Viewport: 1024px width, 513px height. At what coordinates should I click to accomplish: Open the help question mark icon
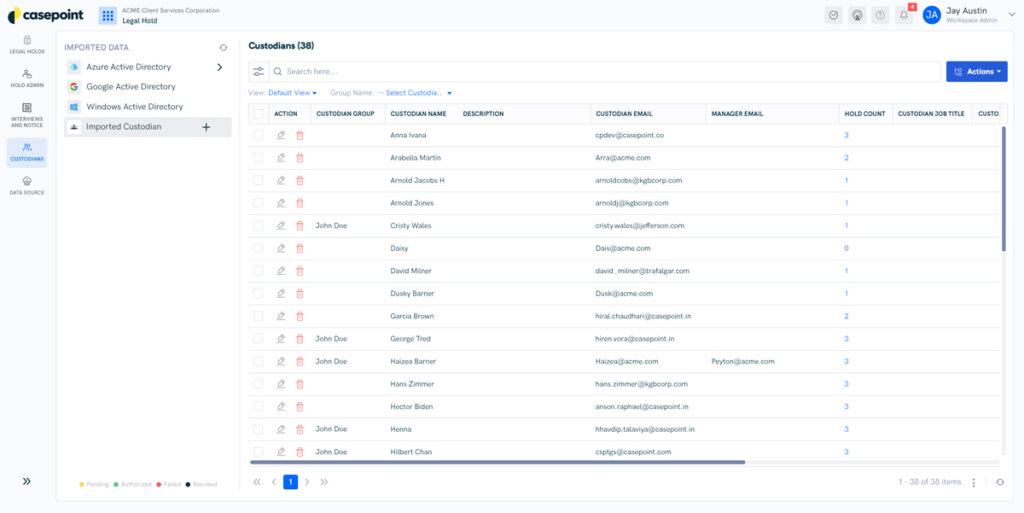pyautogui.click(x=880, y=15)
